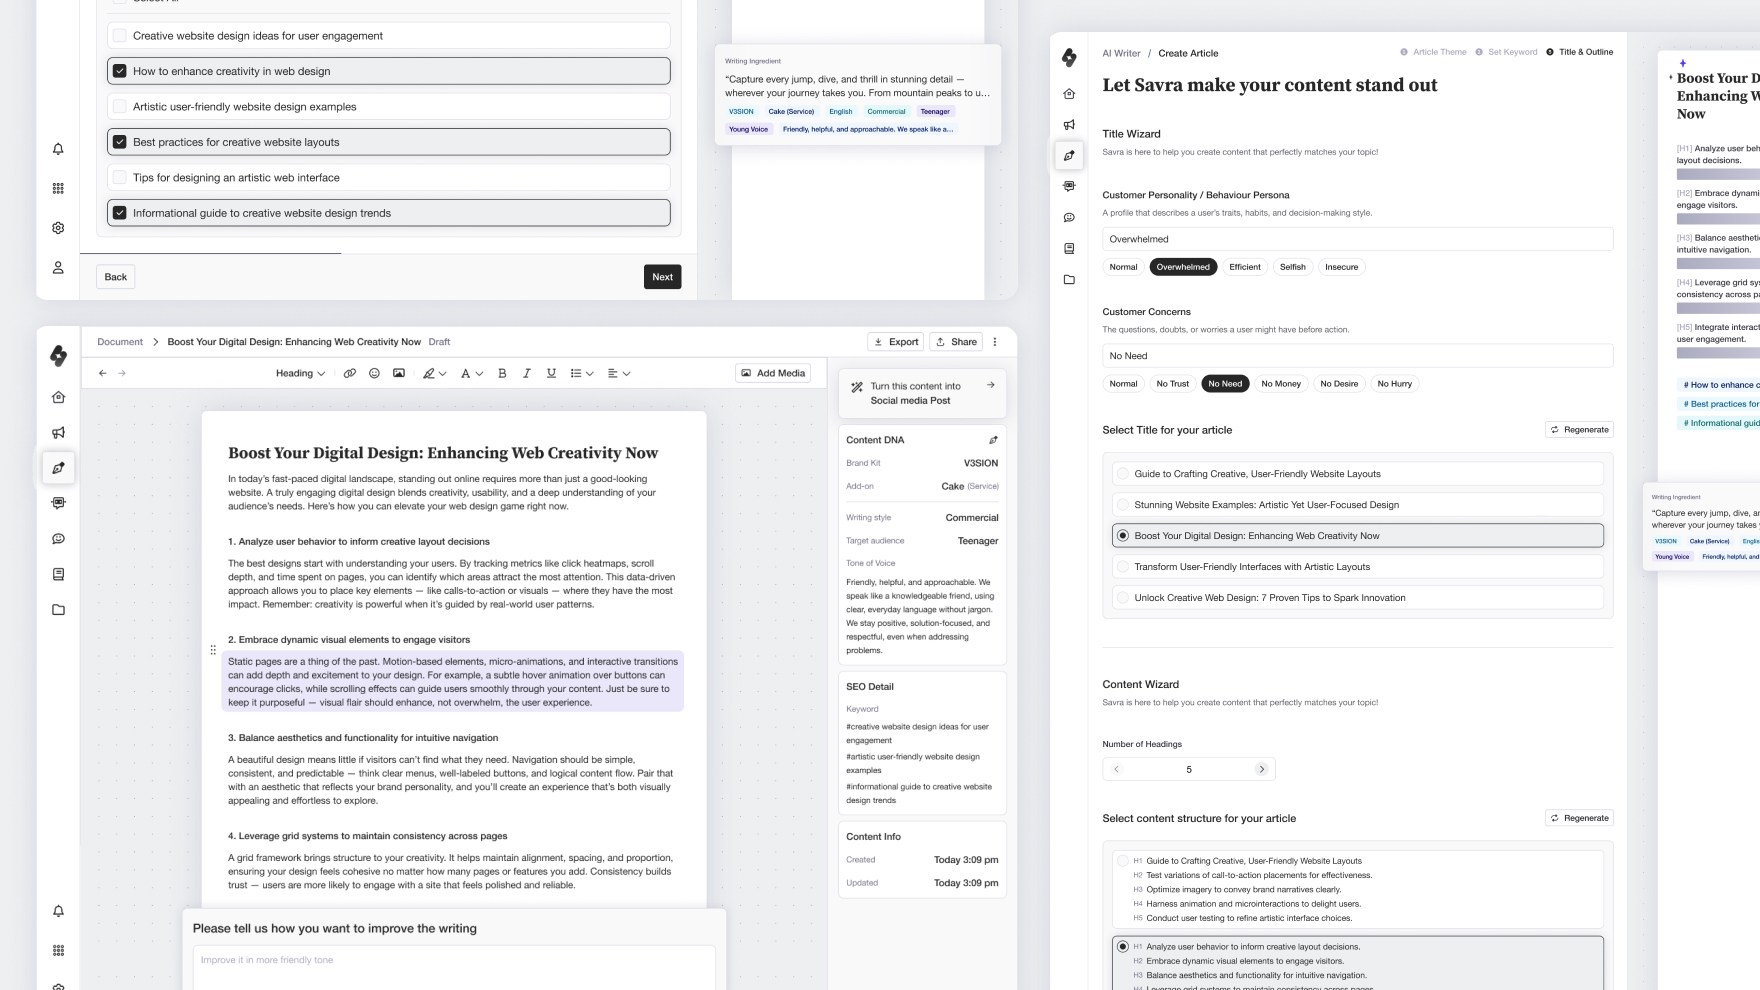Viewport: 1760px width, 990px height.
Task: Open Home from the document editor sidebar
Action: [59, 397]
